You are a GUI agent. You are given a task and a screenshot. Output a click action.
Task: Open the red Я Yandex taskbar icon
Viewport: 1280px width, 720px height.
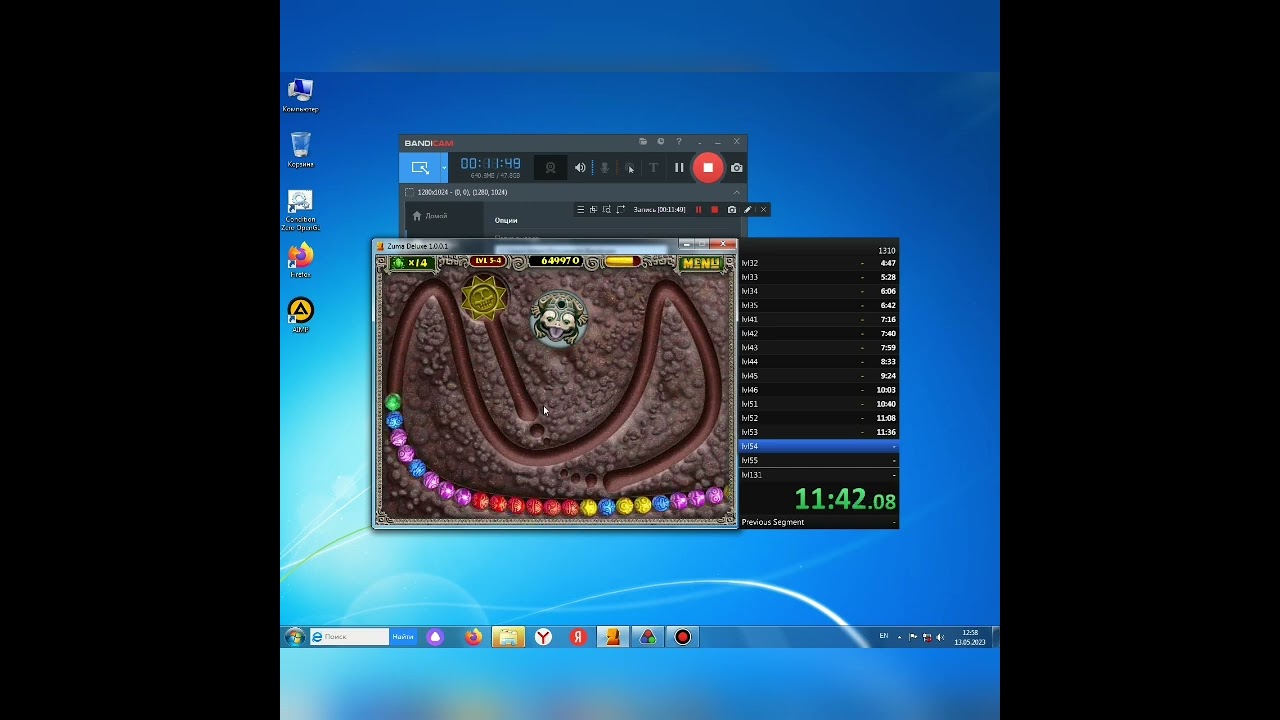tap(578, 637)
